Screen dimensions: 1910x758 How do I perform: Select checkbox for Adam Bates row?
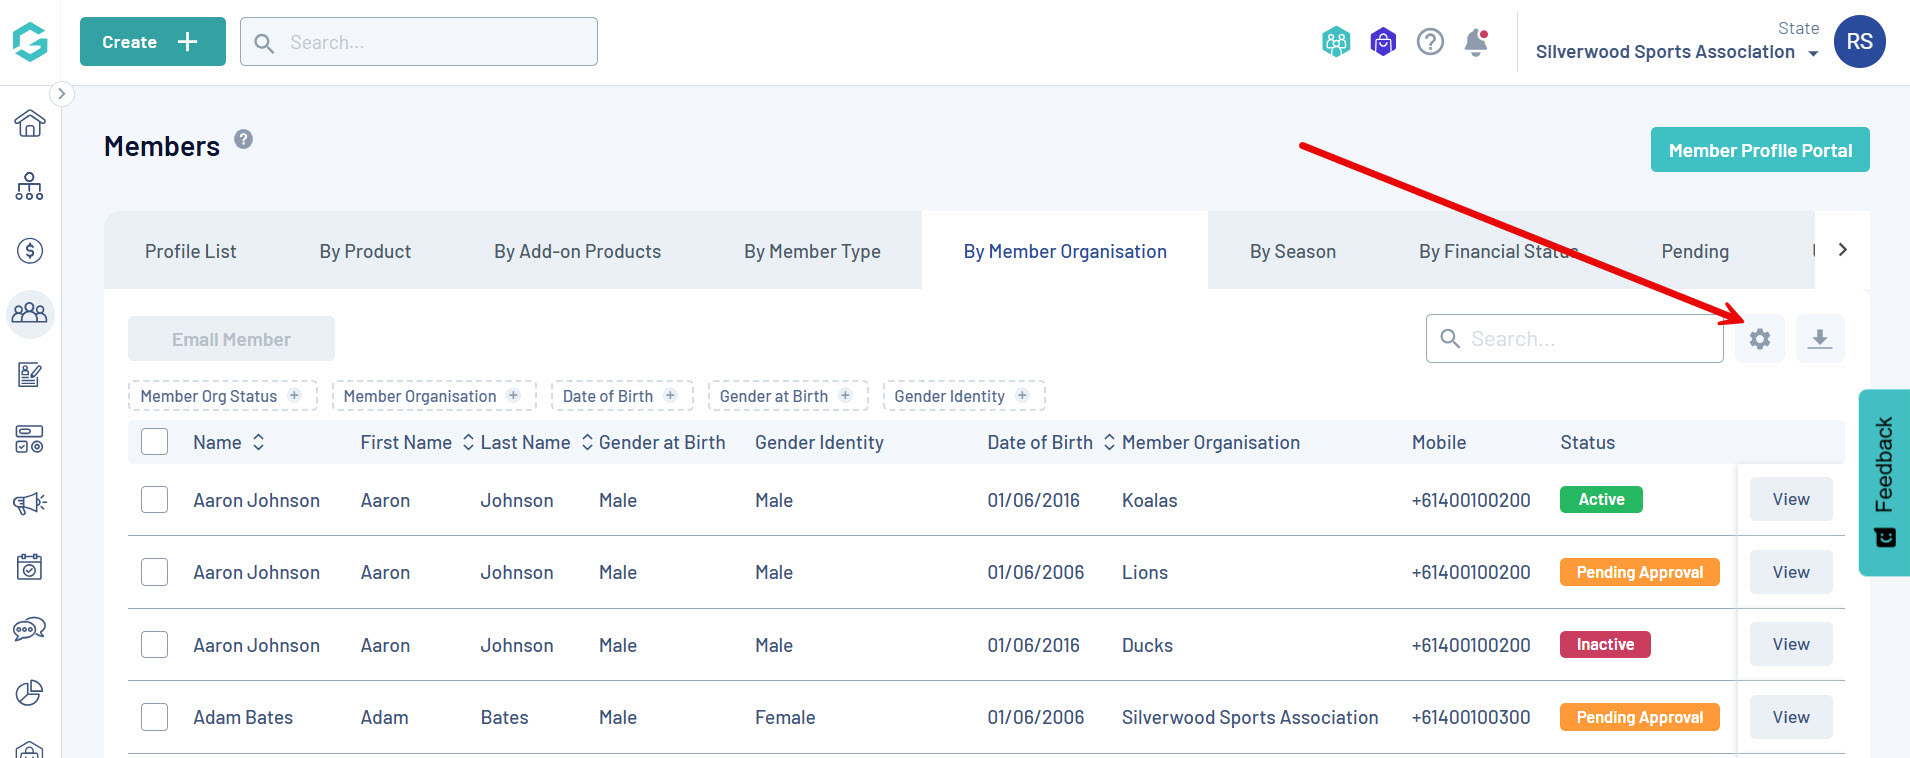point(155,717)
